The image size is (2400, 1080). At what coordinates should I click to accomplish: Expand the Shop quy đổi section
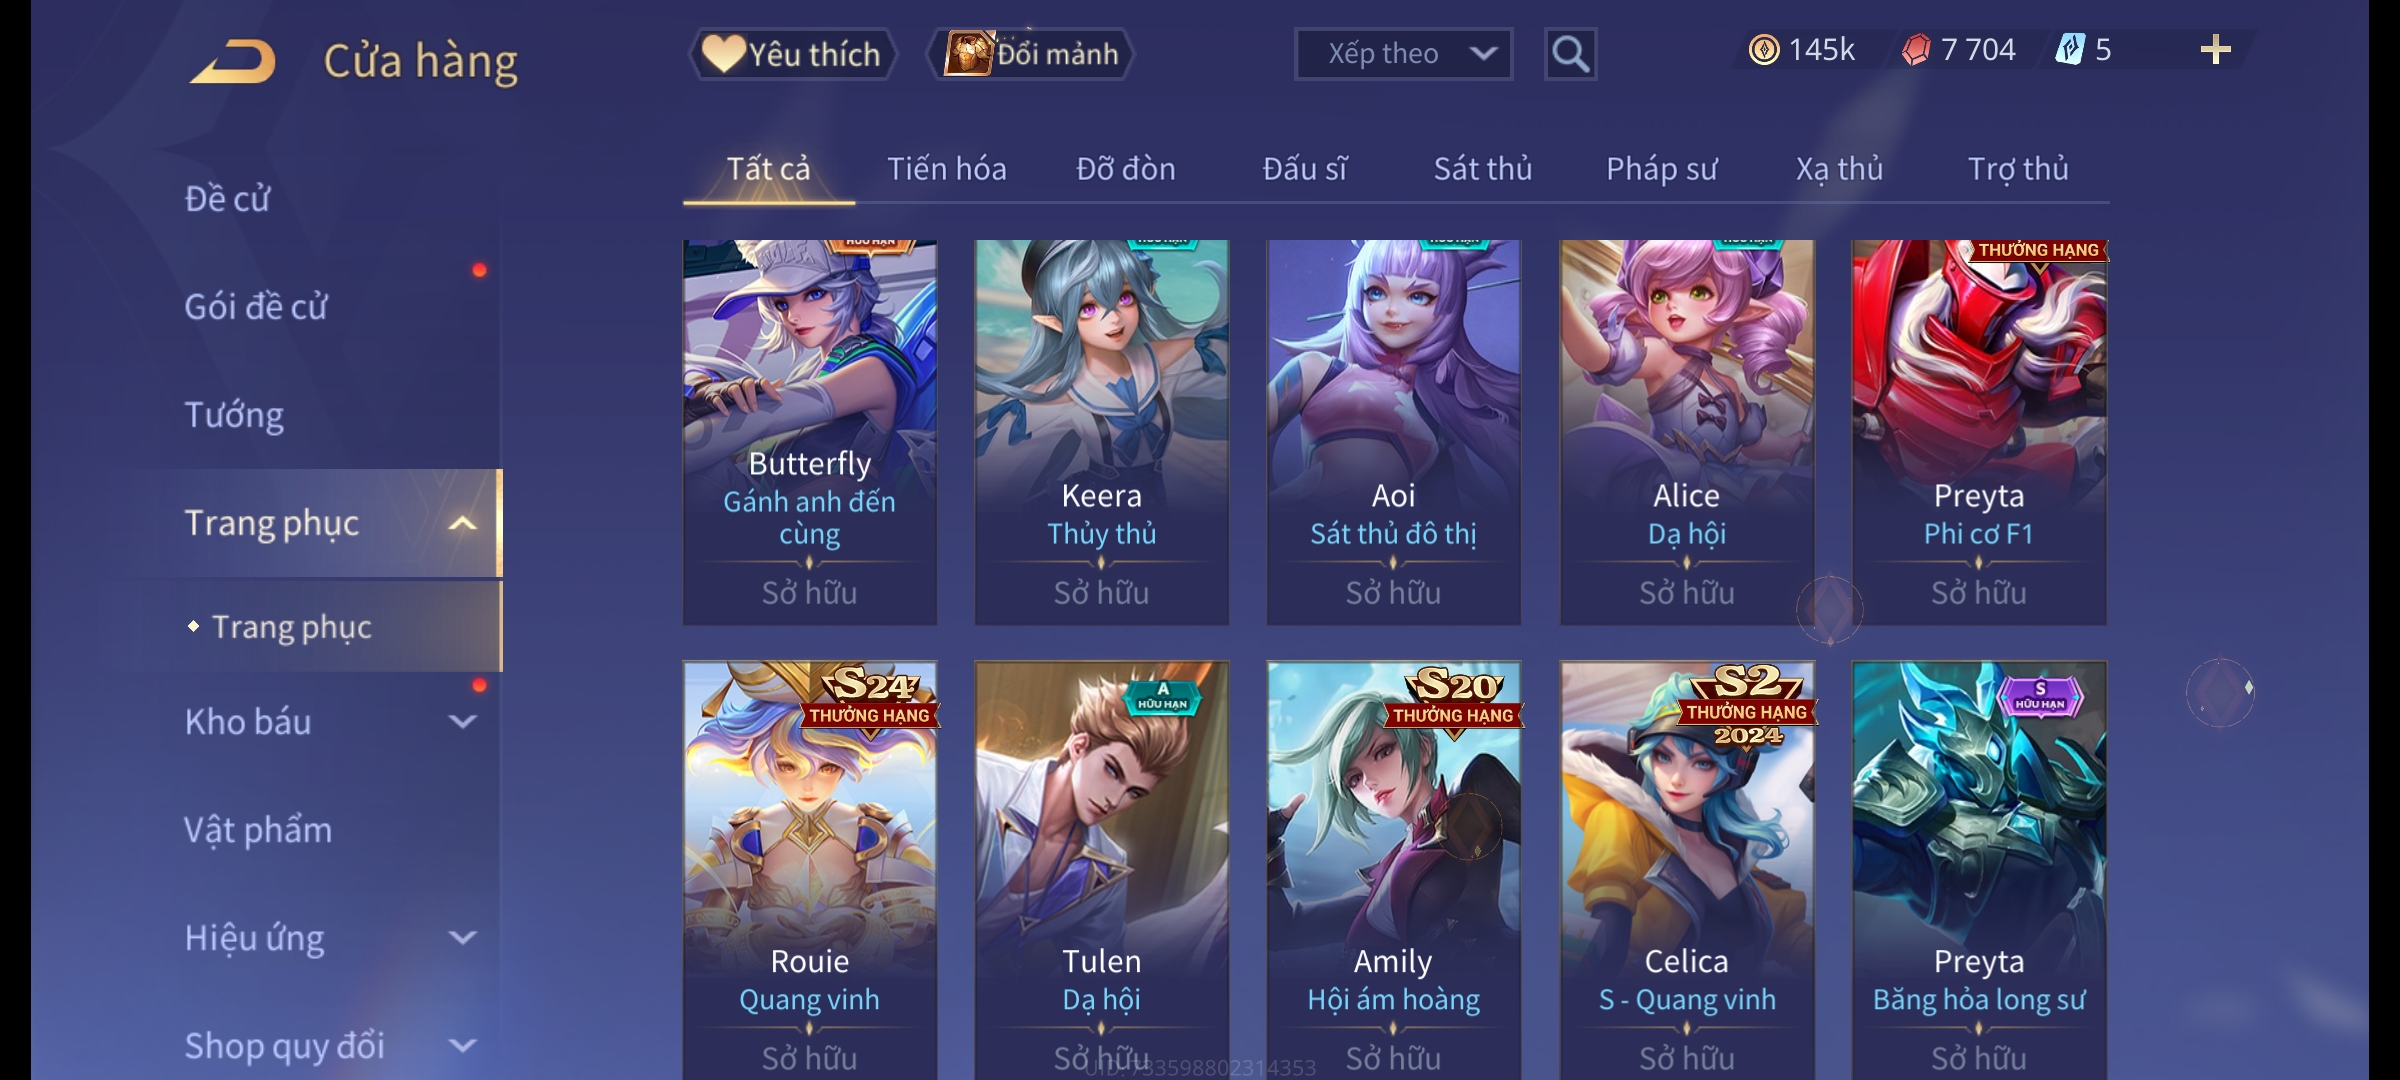point(462,1045)
